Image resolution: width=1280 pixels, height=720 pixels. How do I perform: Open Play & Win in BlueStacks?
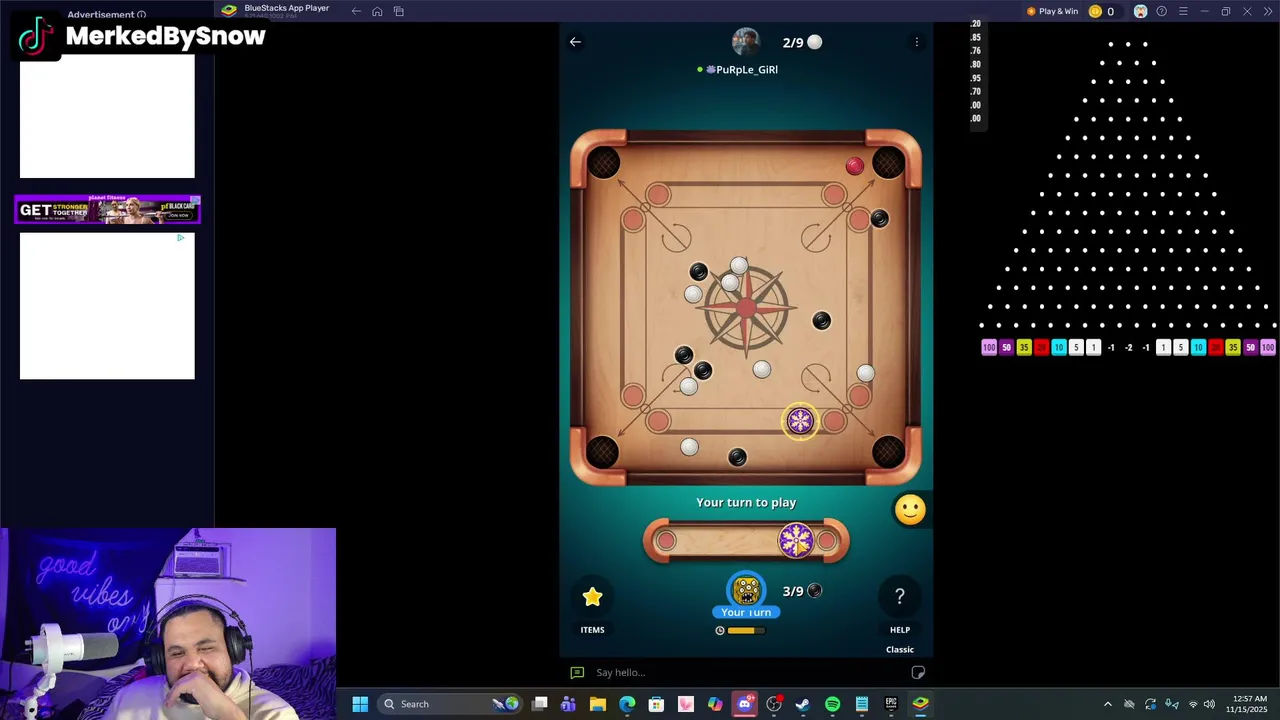click(x=1052, y=11)
